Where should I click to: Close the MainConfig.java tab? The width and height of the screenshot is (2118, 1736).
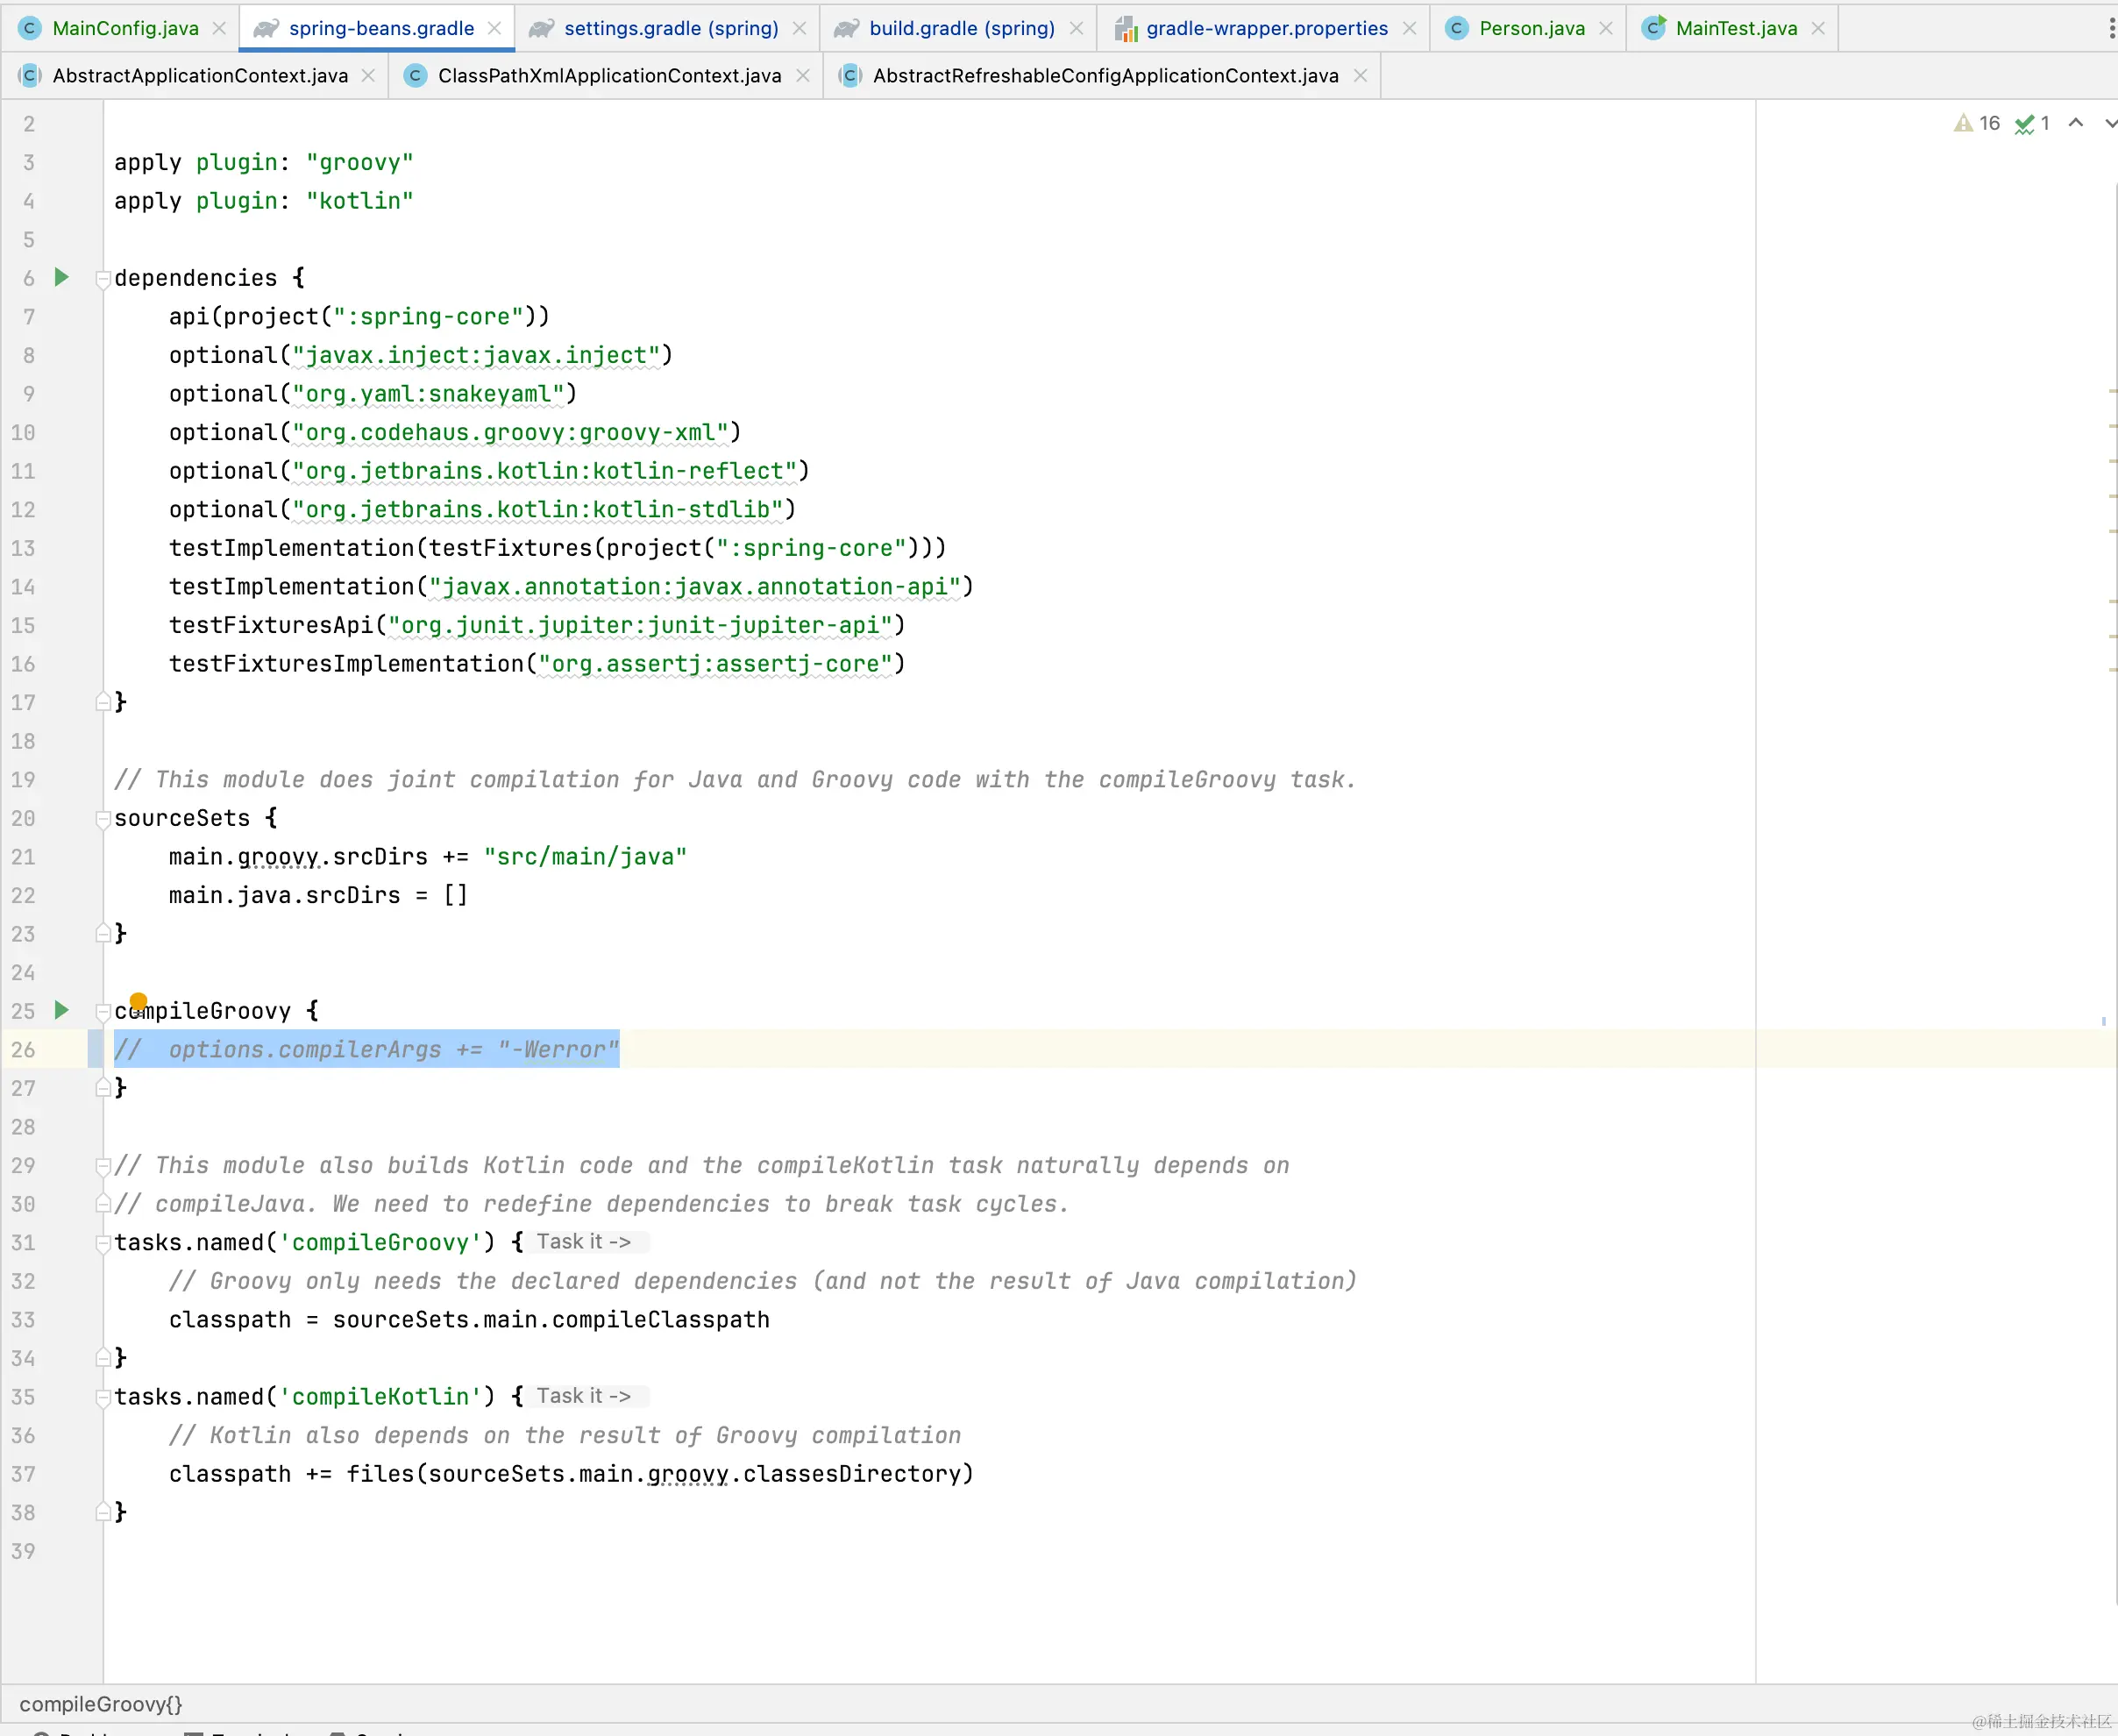[219, 28]
